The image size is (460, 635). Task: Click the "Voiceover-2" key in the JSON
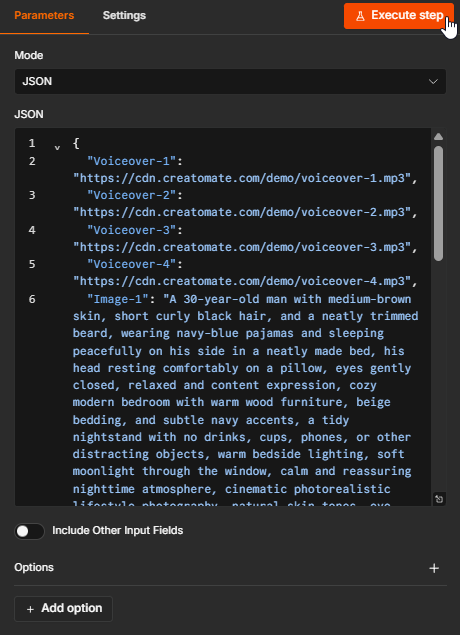pos(132,195)
